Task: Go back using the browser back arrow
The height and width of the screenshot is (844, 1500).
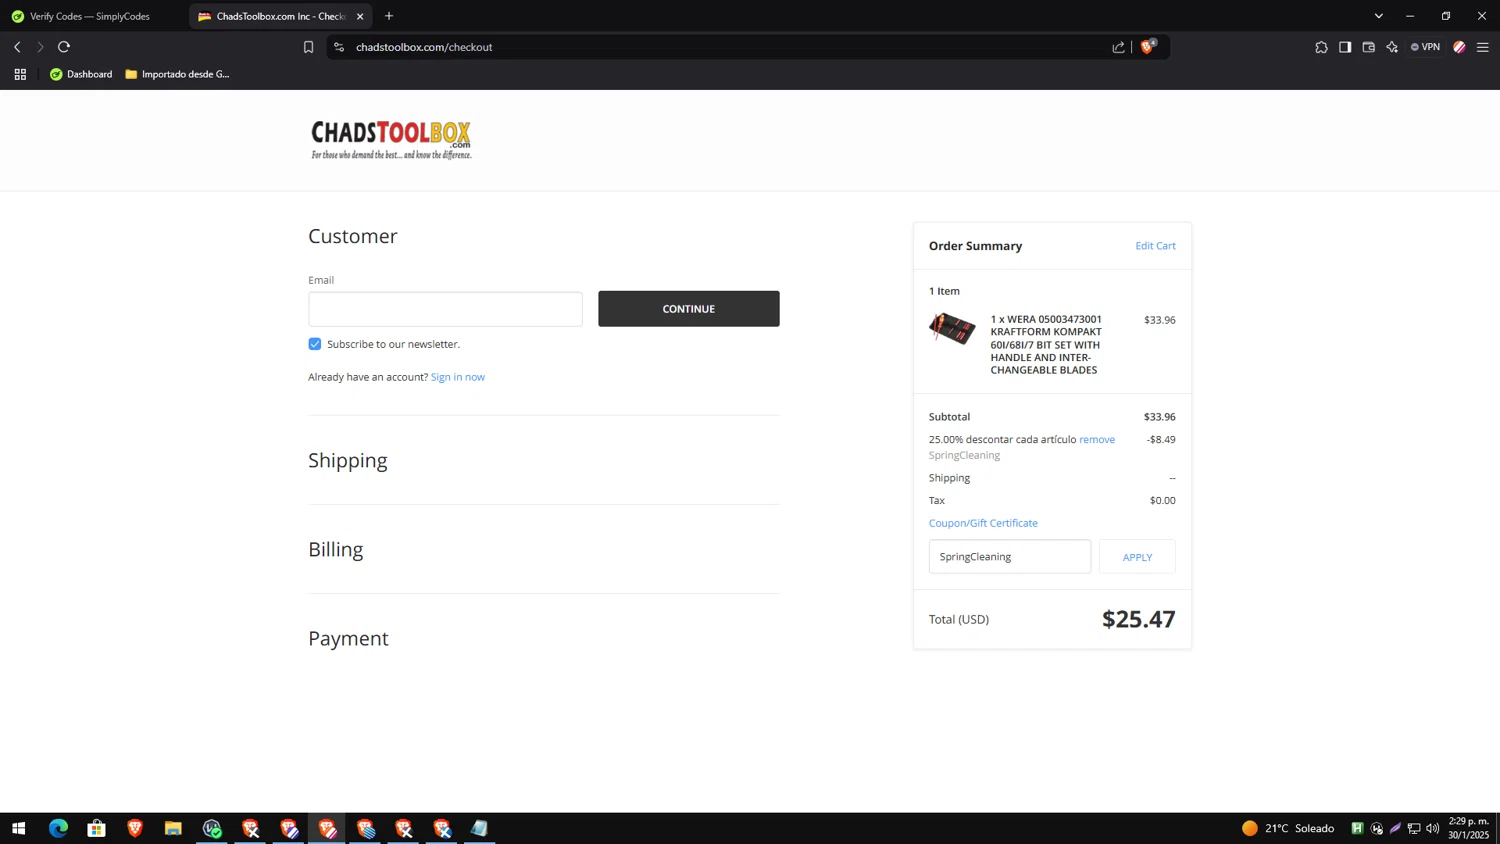Action: [17, 47]
